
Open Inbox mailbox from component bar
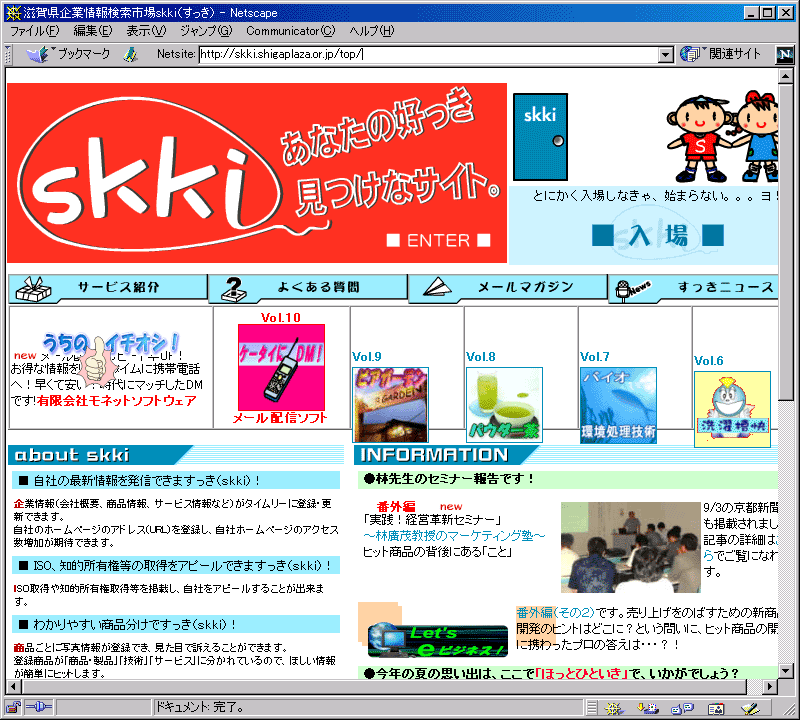tap(647, 708)
